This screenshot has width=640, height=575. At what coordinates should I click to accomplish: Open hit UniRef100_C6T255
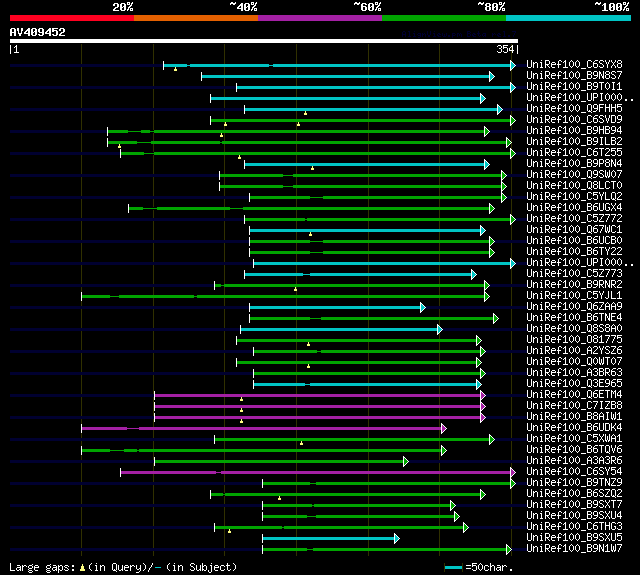click(574, 153)
